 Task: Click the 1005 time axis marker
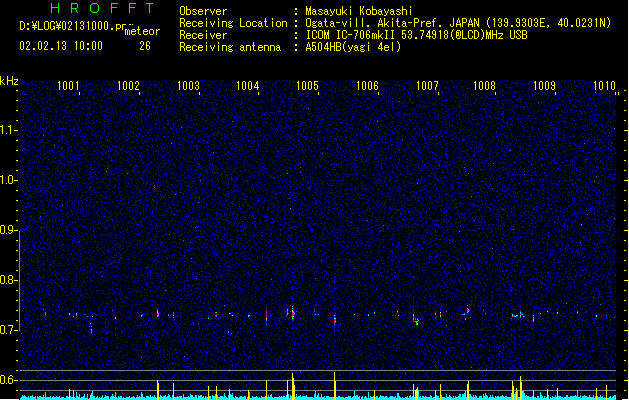307,85
